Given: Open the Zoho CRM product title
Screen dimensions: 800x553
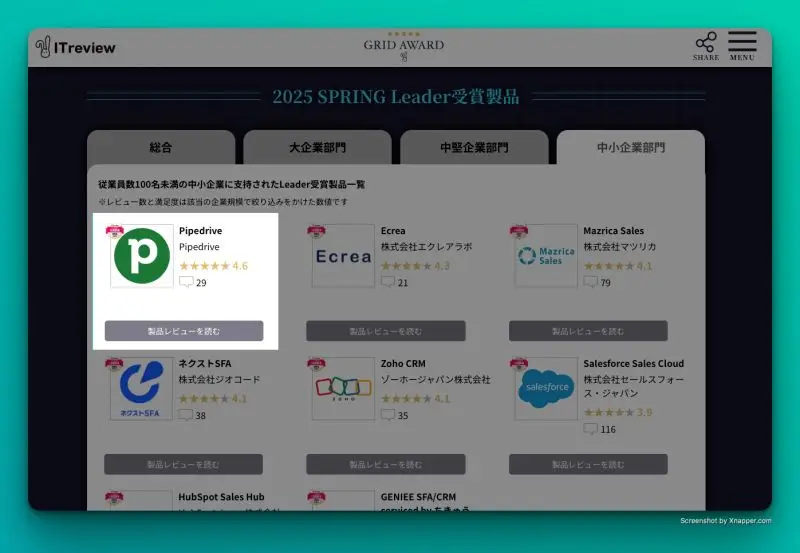Looking at the screenshot, I should pyautogui.click(x=403, y=363).
